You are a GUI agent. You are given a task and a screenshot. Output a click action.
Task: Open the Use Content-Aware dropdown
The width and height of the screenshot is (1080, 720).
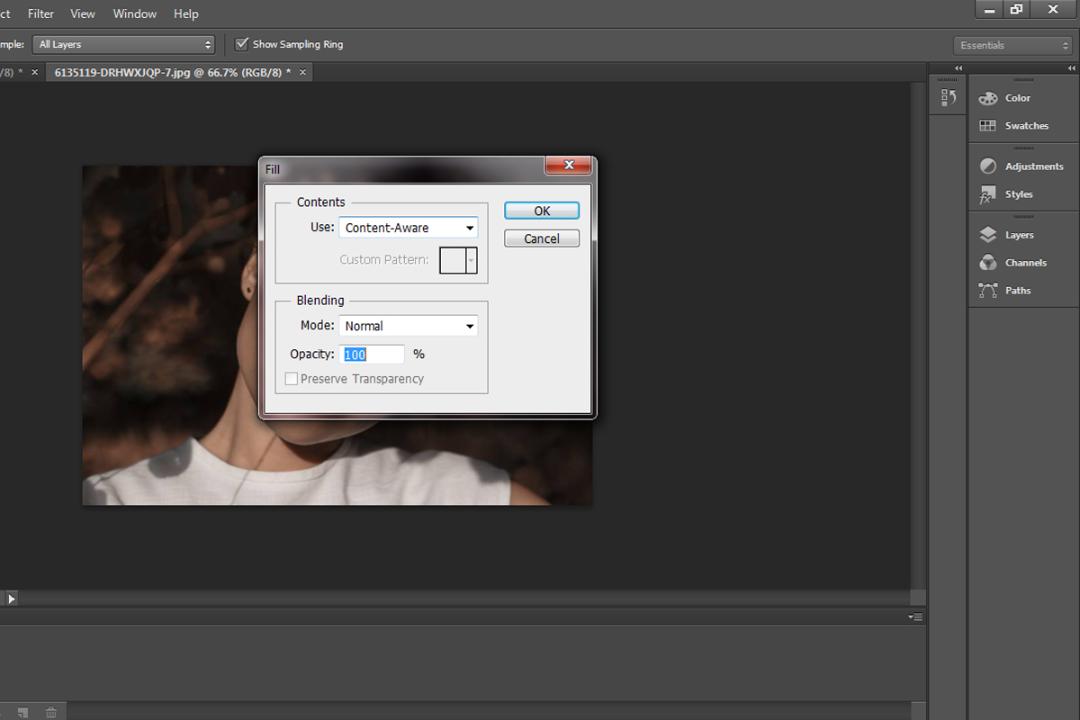pos(408,227)
